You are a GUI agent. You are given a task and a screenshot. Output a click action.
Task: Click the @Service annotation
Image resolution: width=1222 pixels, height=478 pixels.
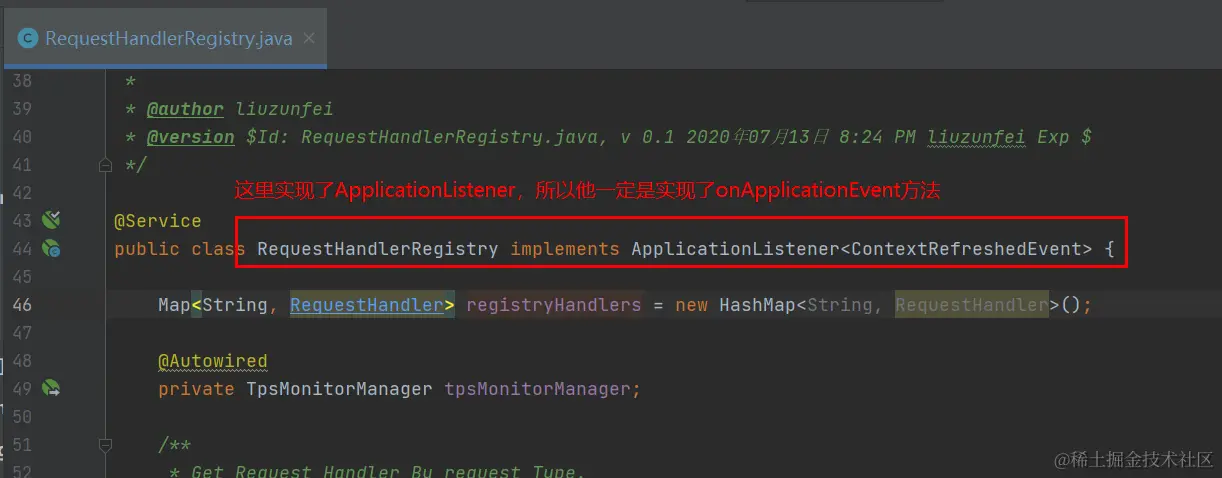point(158,221)
